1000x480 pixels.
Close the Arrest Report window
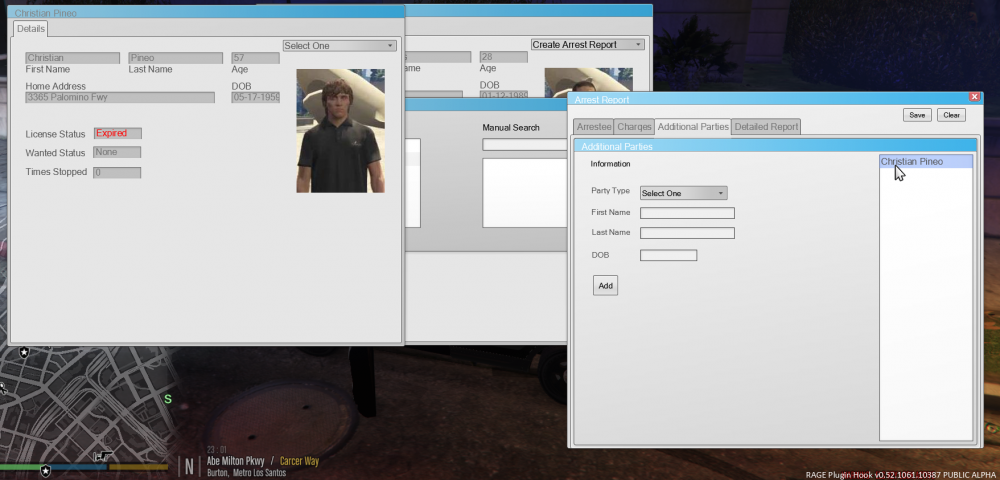(x=974, y=97)
